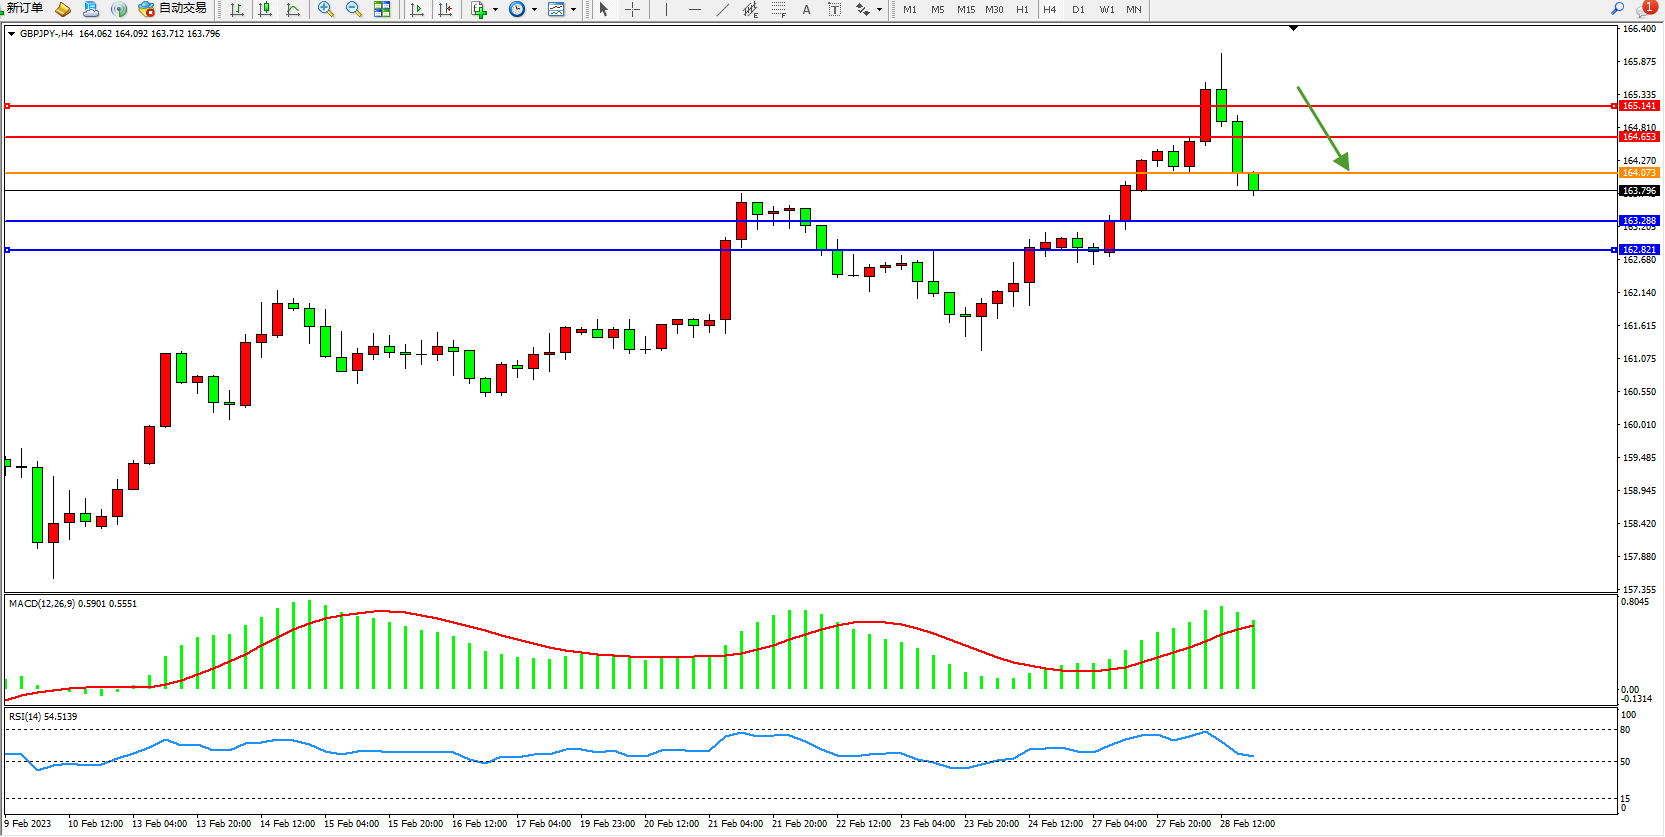
Task: Open the tile windows grid icon
Action: click(x=382, y=9)
